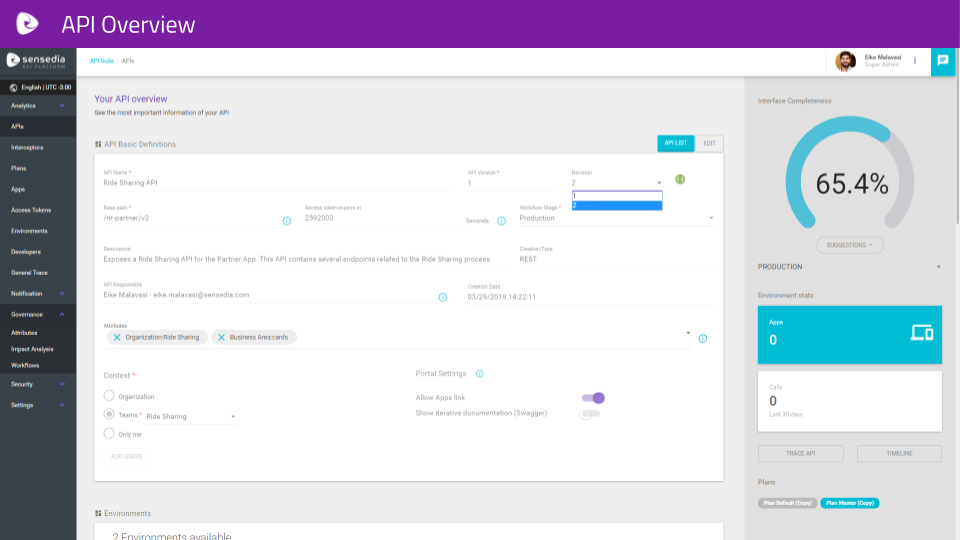Open the PRODUCTION environment dropdown

[x=849, y=267]
